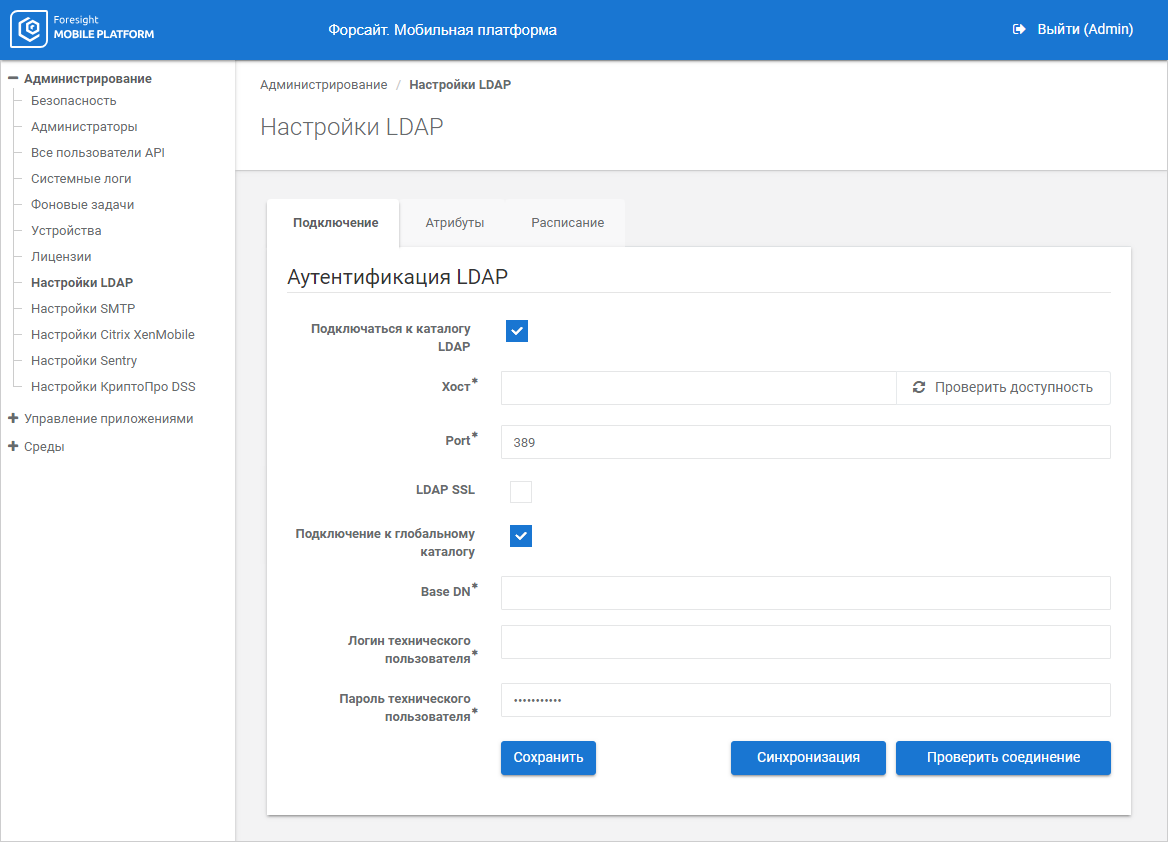1168x842 pixels.
Task: Select the Port field with 389
Action: (805, 442)
